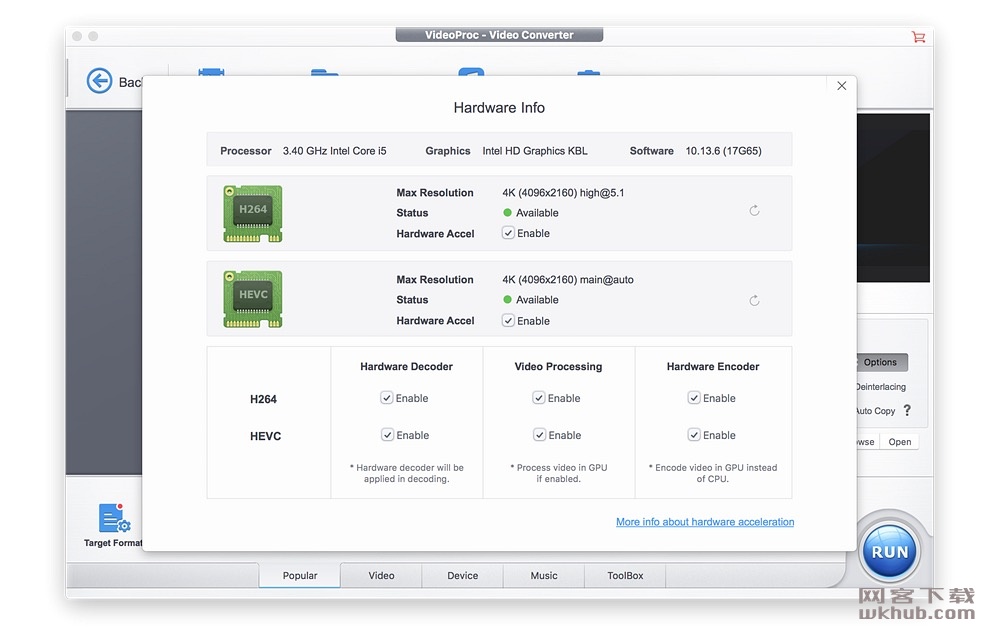The height and width of the screenshot is (639, 1000).
Task: Click the green HEVC Available status dot
Action: click(x=508, y=300)
